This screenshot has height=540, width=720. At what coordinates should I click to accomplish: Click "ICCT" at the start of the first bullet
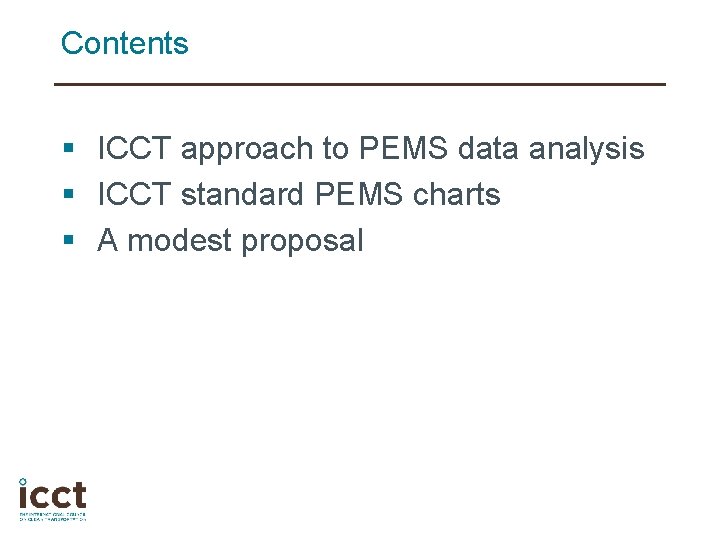[x=134, y=150]
